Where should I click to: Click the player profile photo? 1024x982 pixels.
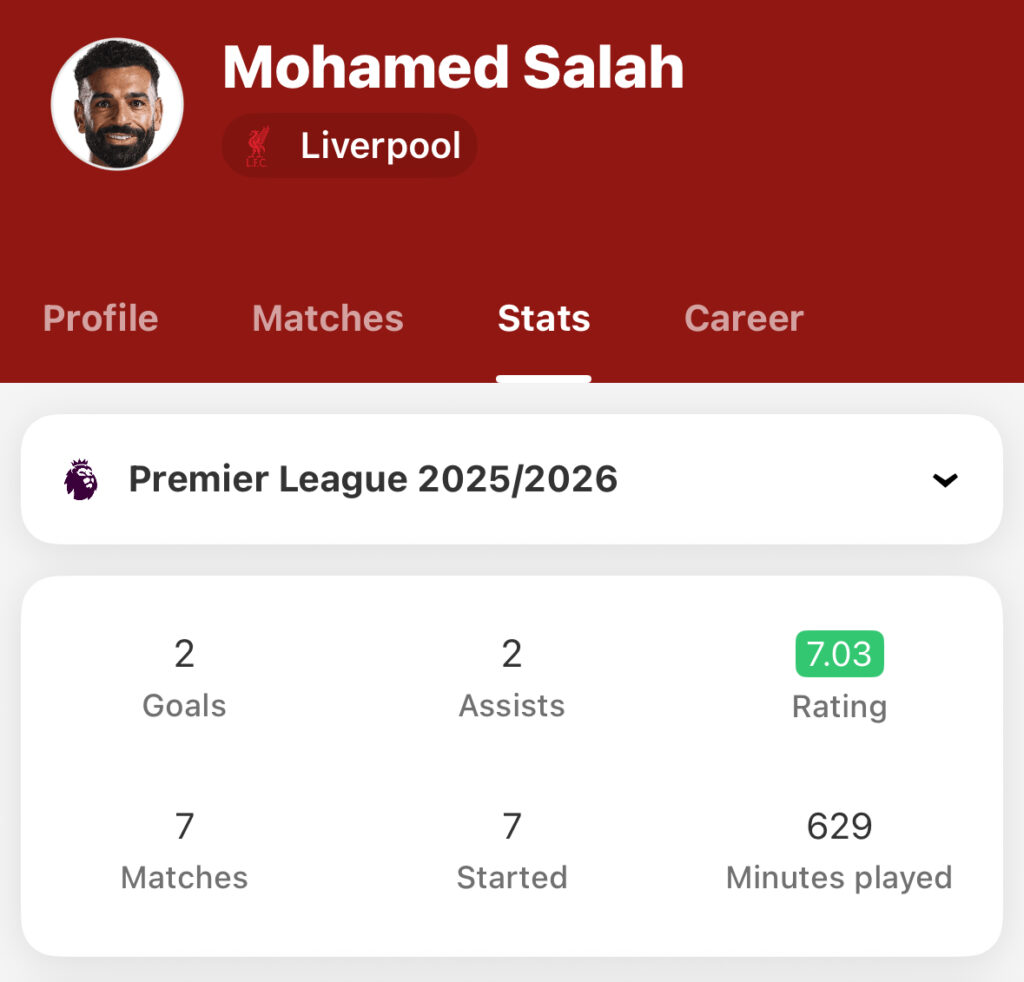[x=117, y=104]
